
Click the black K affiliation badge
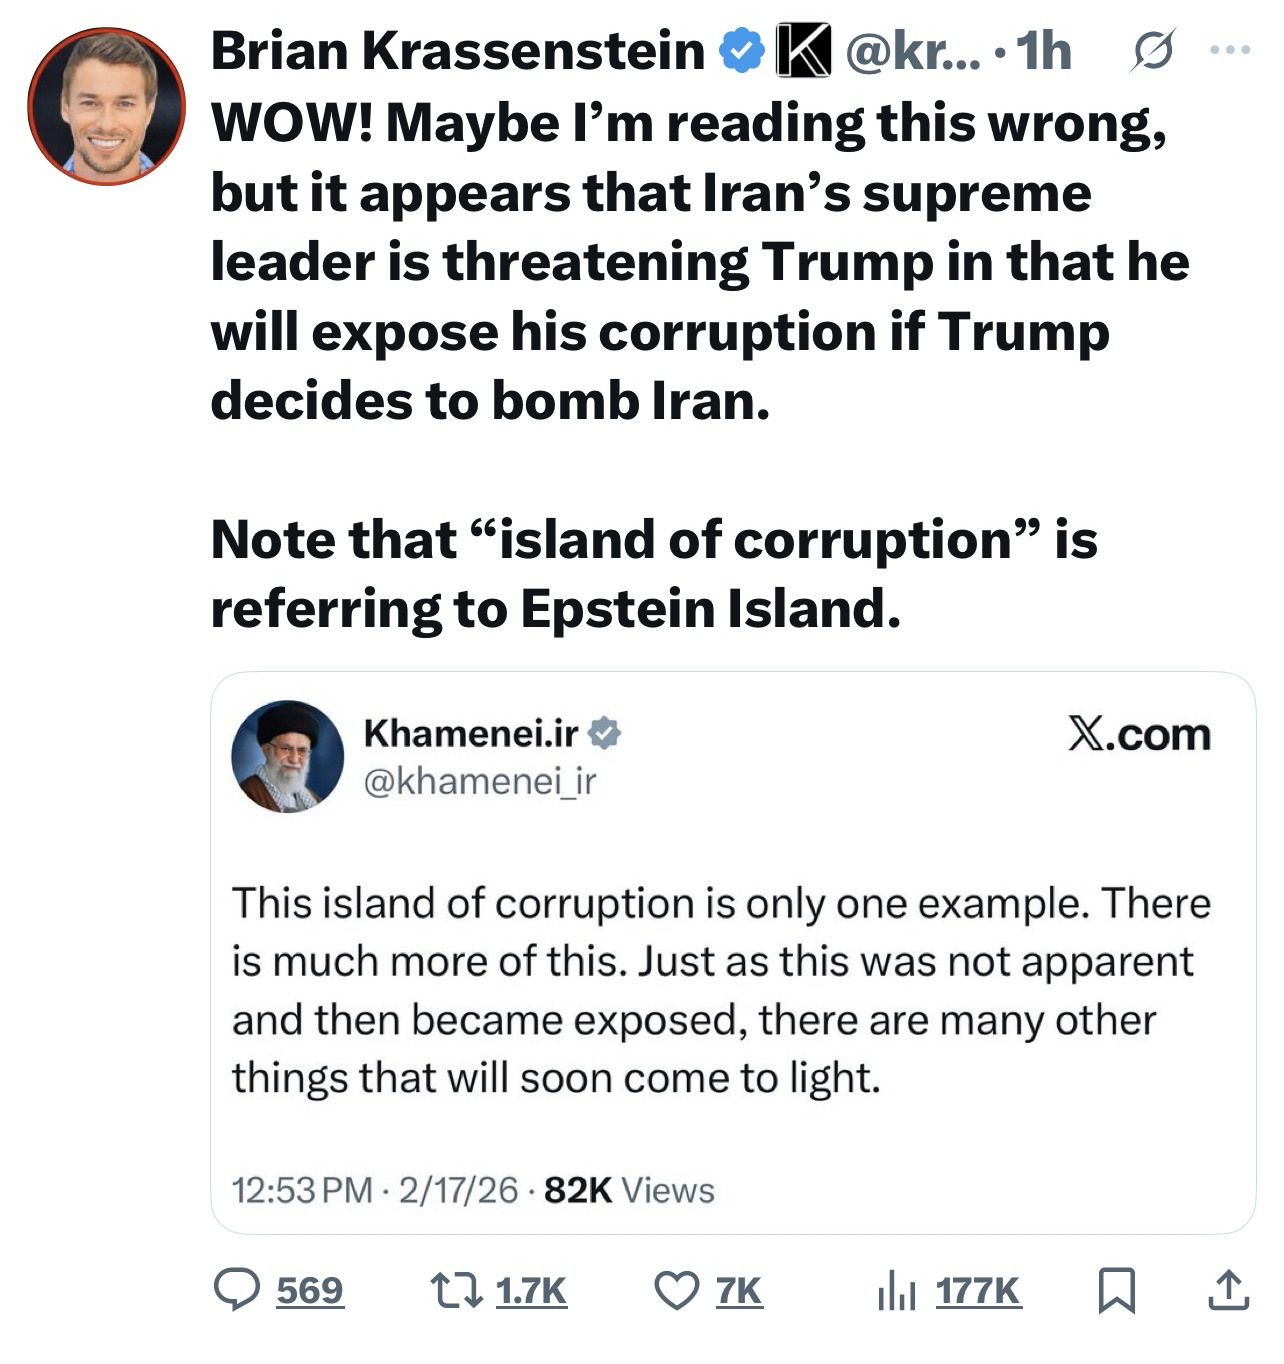pyautogui.click(x=804, y=51)
